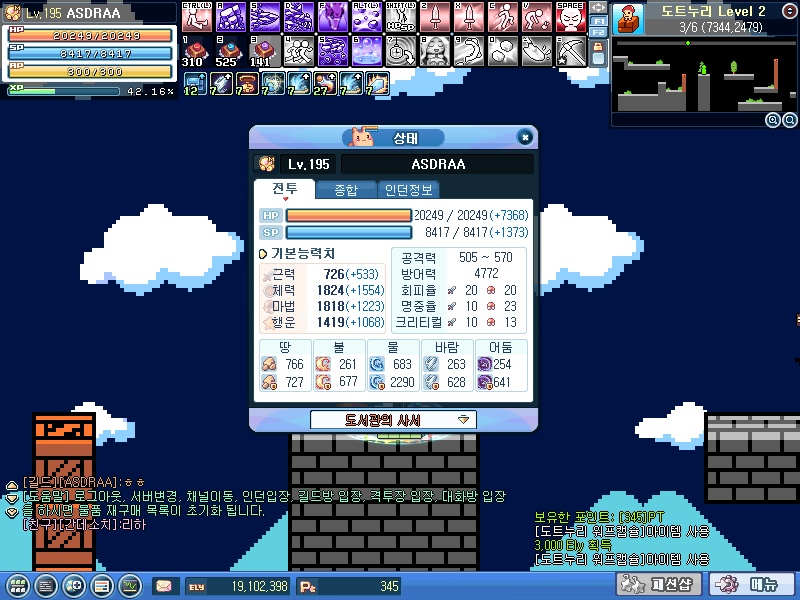Viewport: 800px width, 600px height.
Task: Click the SP bar in status window
Action: 349,233
